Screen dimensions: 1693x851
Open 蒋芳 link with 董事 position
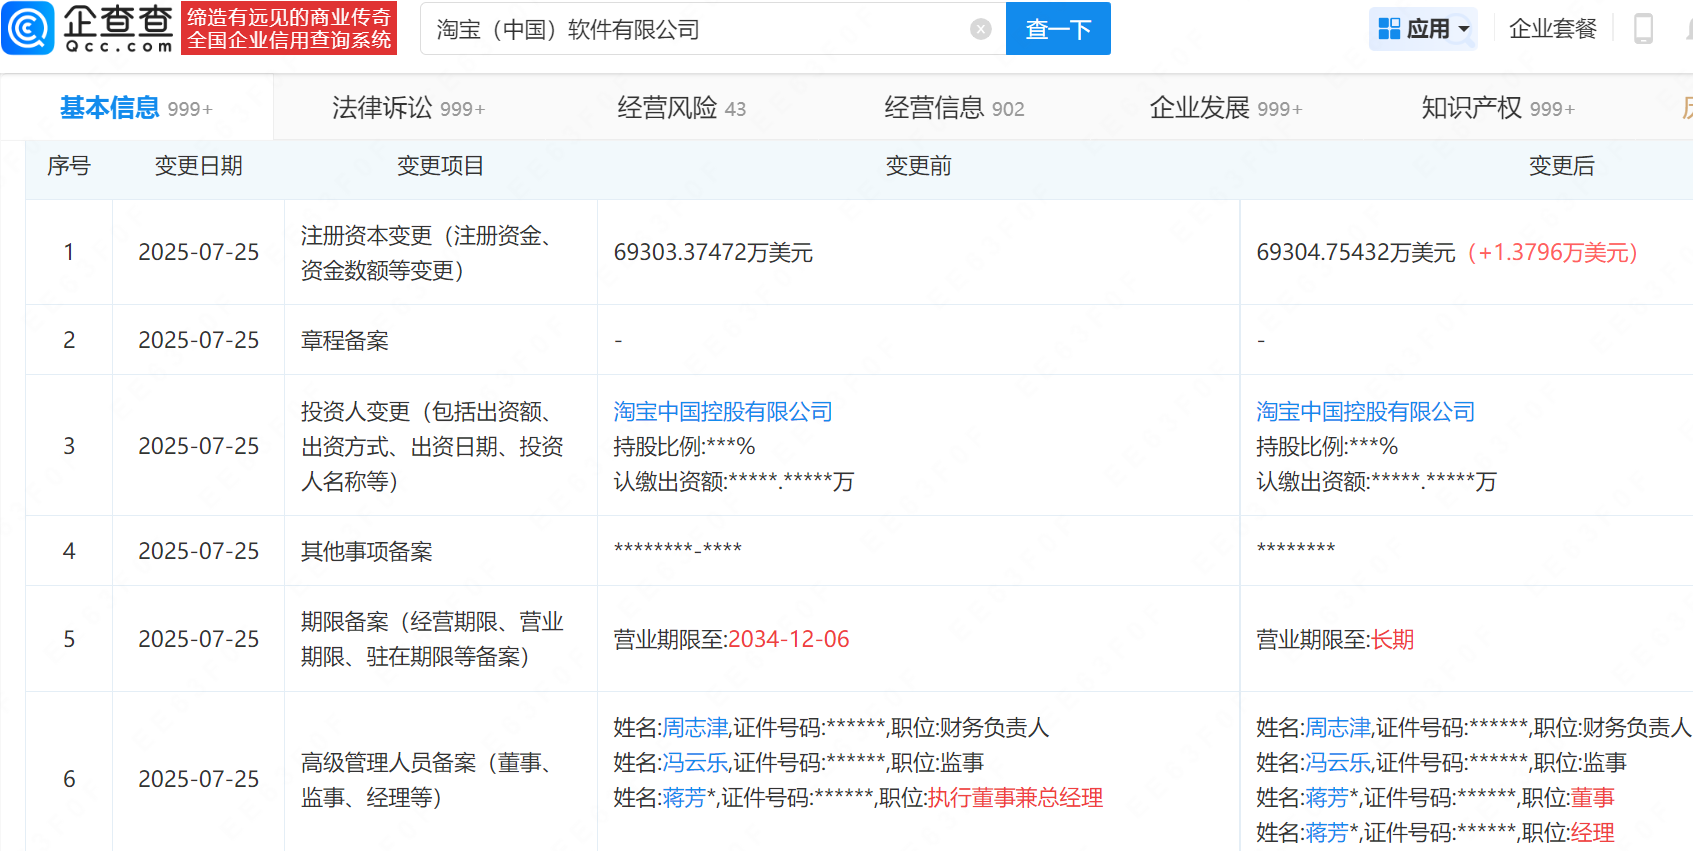(x=1327, y=798)
